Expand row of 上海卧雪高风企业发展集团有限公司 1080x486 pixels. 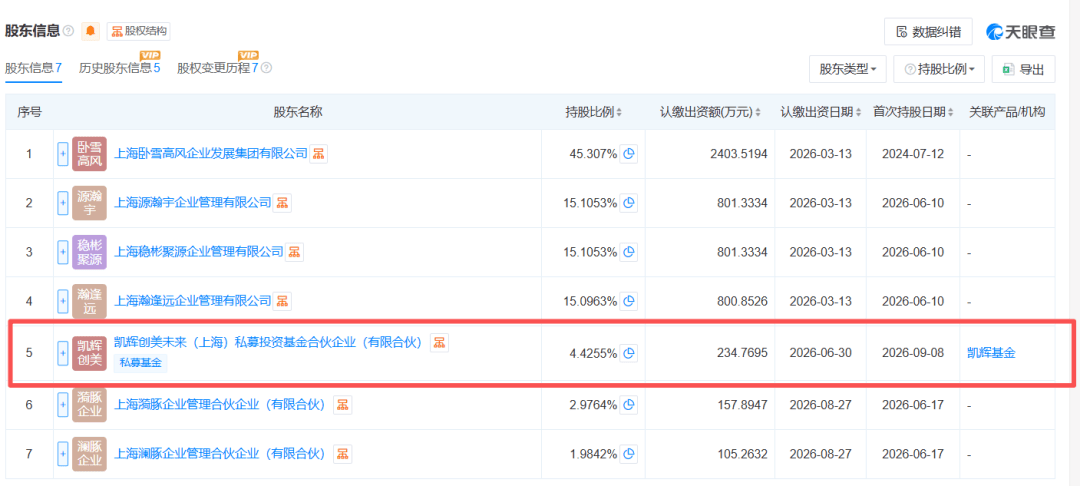[x=63, y=154]
